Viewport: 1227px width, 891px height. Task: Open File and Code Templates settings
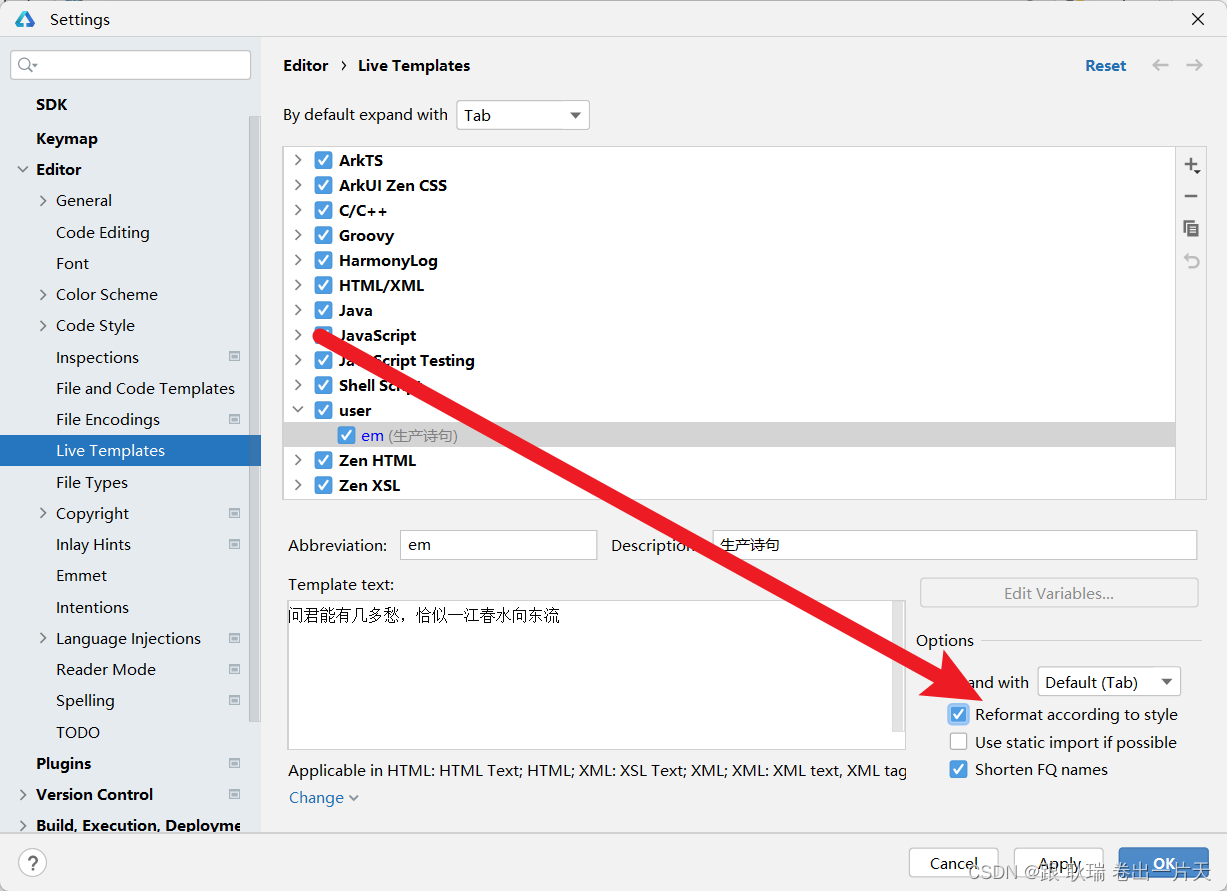pyautogui.click(x=146, y=388)
